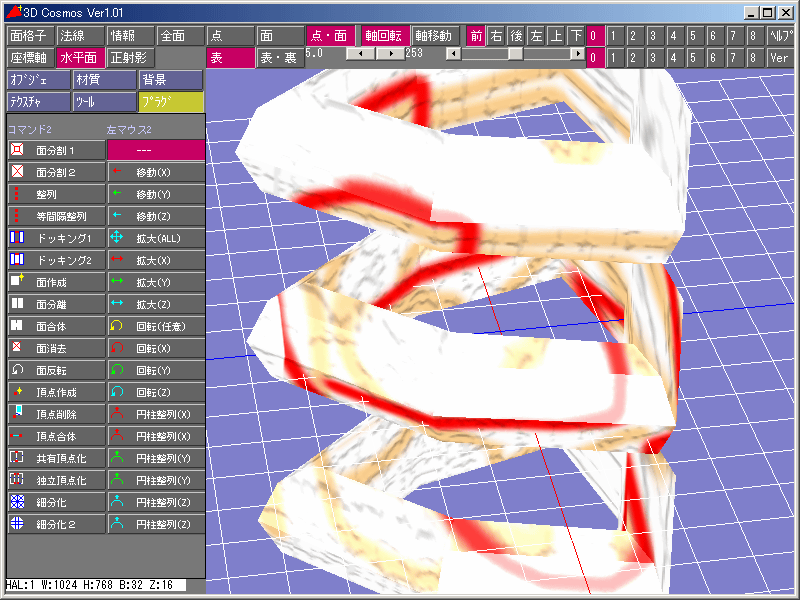
Task: Select the 面合体 merge faces command
Action: [x=57, y=326]
